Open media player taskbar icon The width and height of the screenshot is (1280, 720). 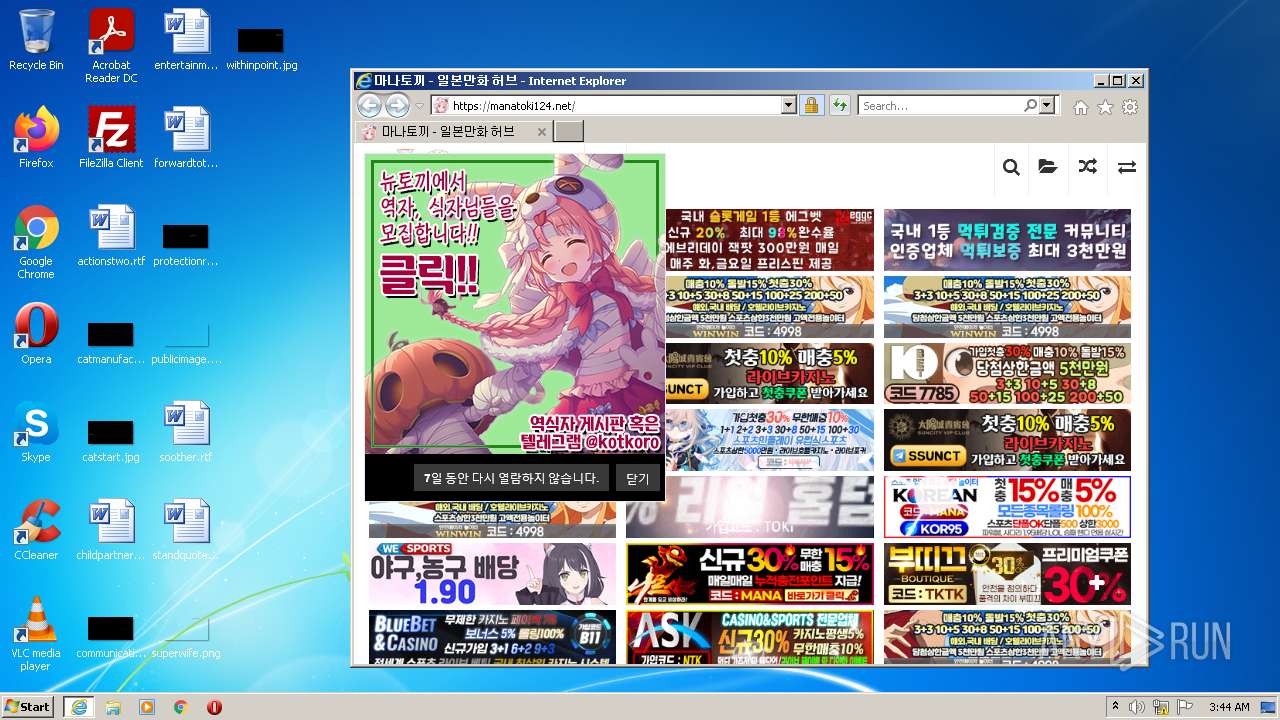tap(147, 707)
